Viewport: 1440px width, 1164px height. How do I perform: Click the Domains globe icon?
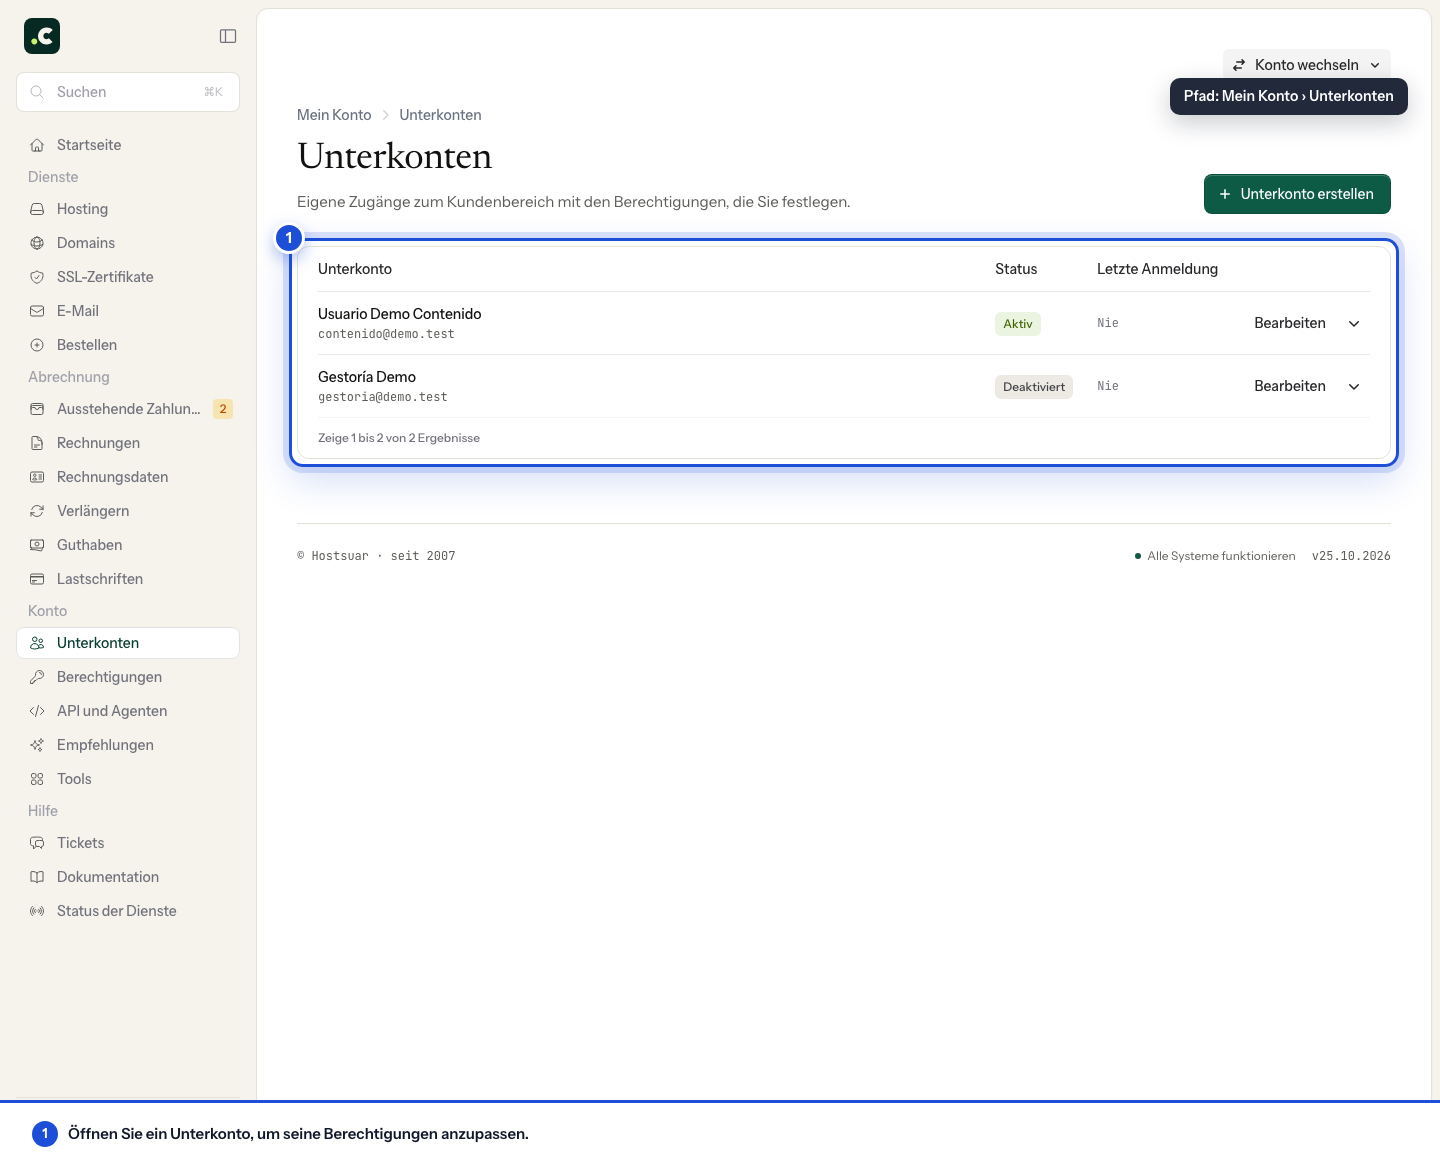37,243
